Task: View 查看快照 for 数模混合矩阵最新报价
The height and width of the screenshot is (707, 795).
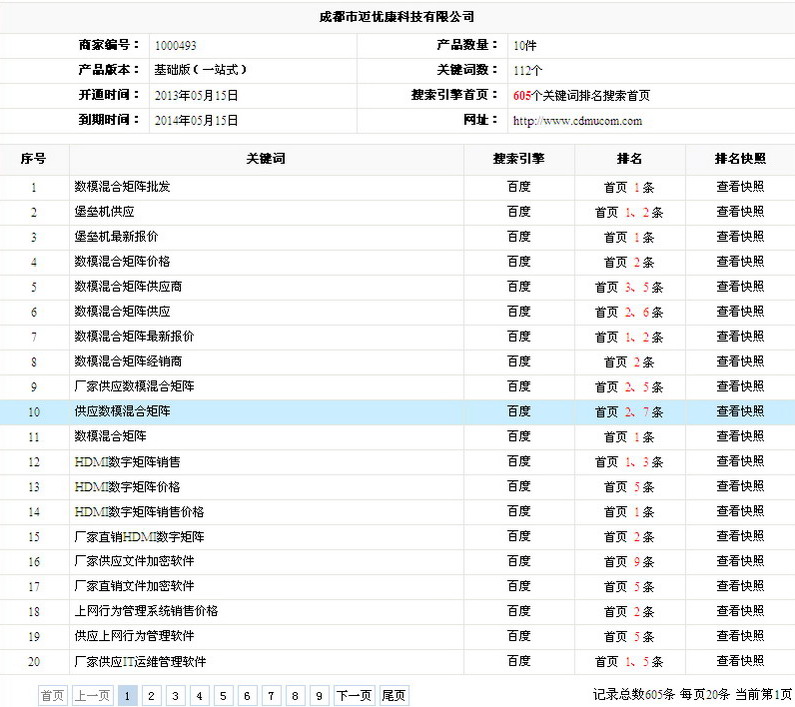Action: [x=740, y=336]
